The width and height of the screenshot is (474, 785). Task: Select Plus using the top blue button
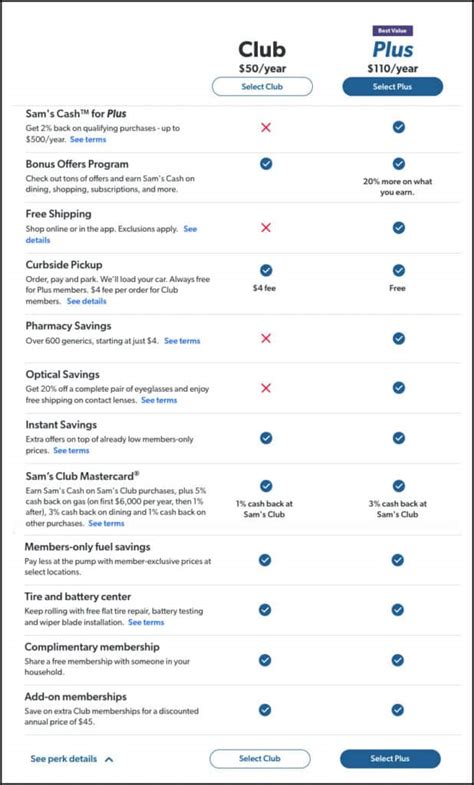click(392, 87)
